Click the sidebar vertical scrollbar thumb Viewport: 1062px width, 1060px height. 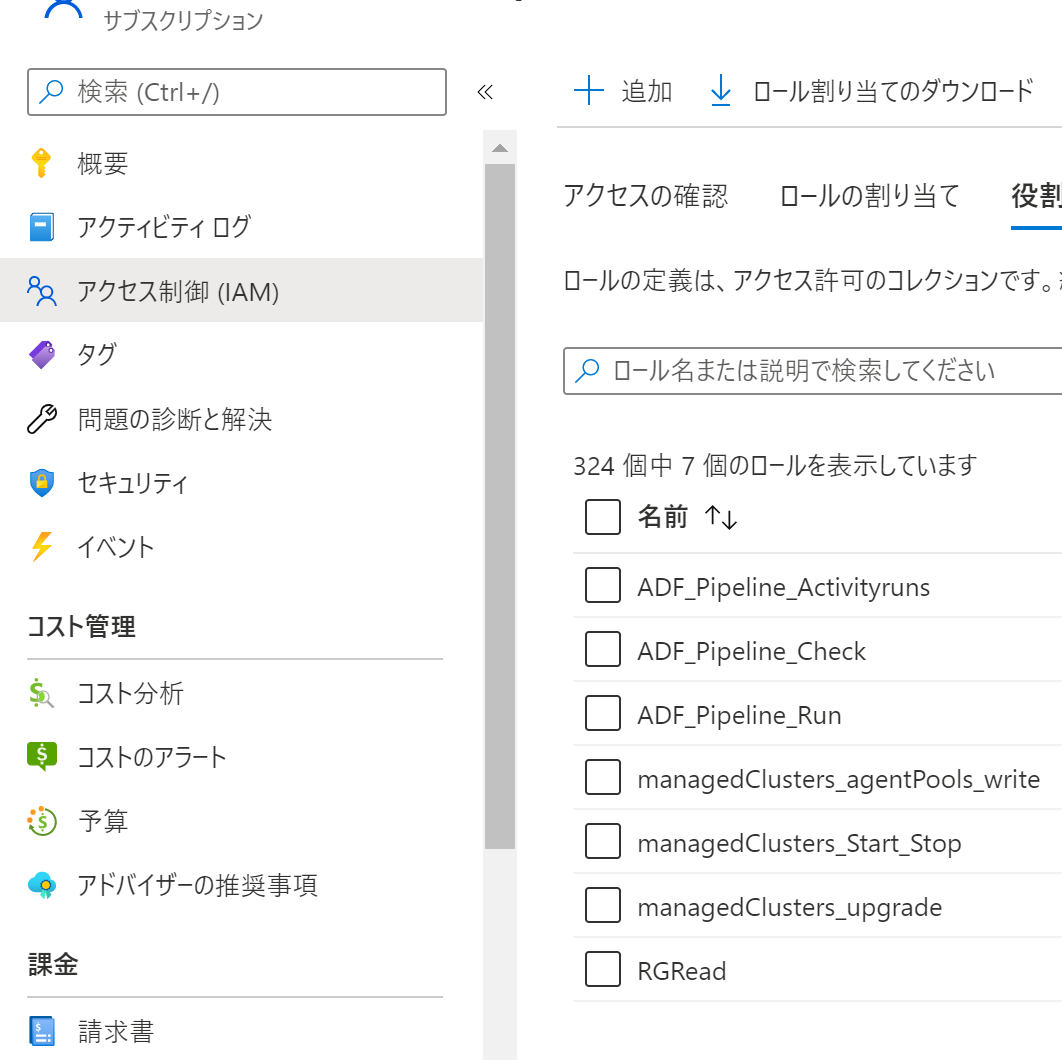(500, 506)
